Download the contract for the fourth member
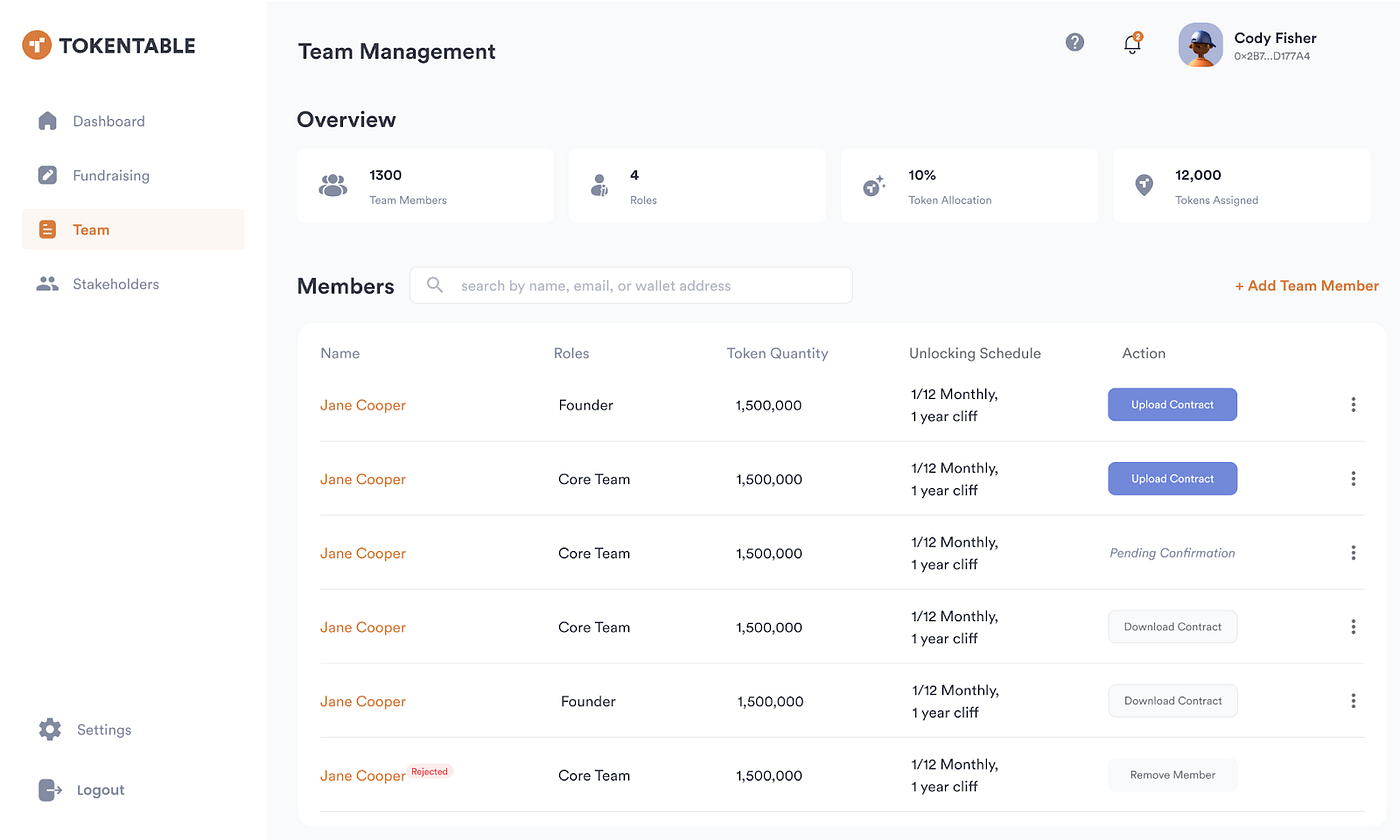The height and width of the screenshot is (840, 1400). tap(1172, 626)
